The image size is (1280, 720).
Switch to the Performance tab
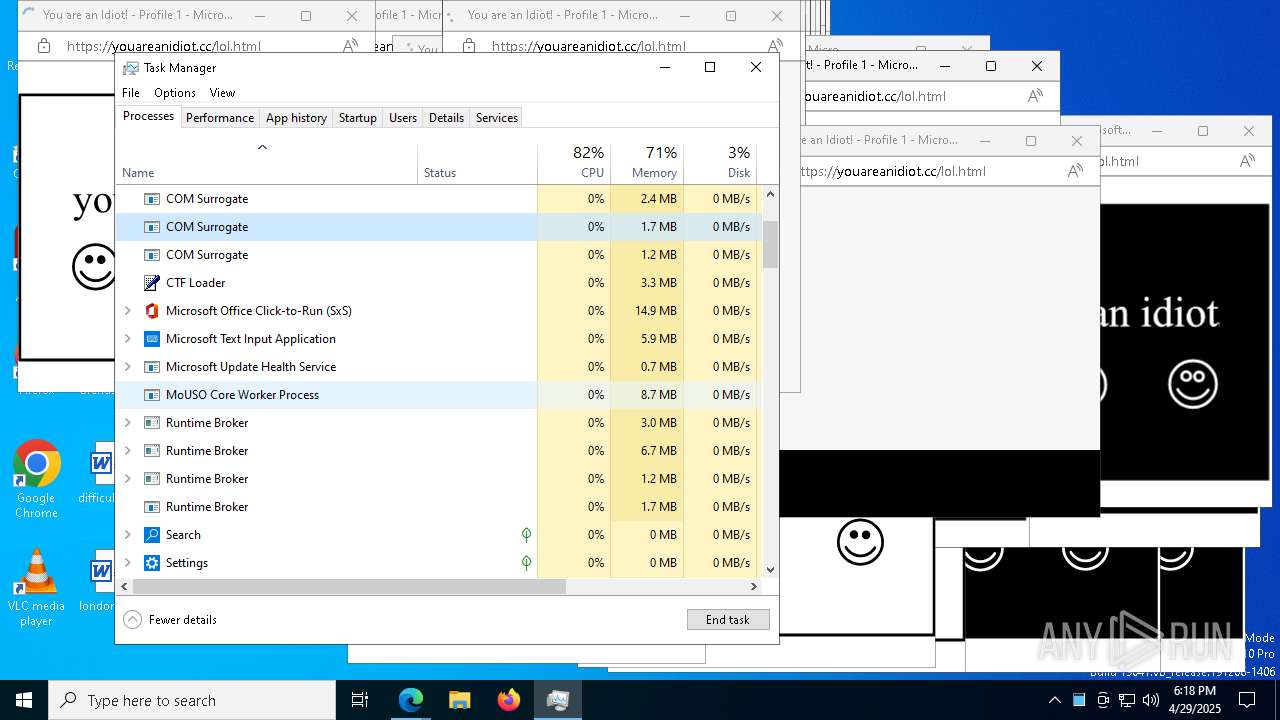click(220, 118)
